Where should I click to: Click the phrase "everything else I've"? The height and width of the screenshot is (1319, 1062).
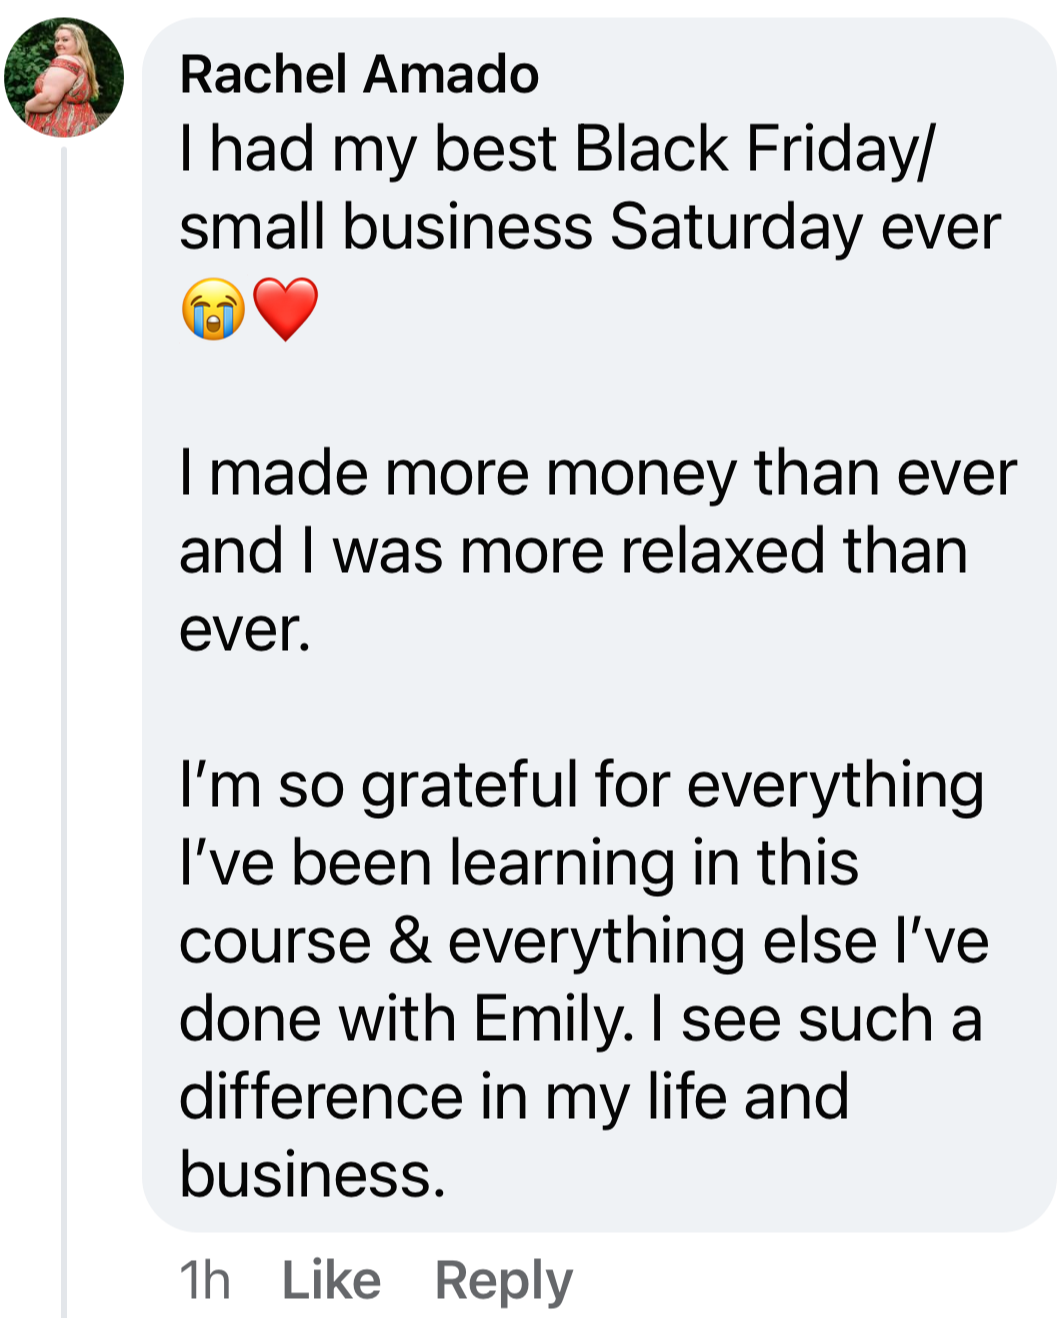point(718,941)
